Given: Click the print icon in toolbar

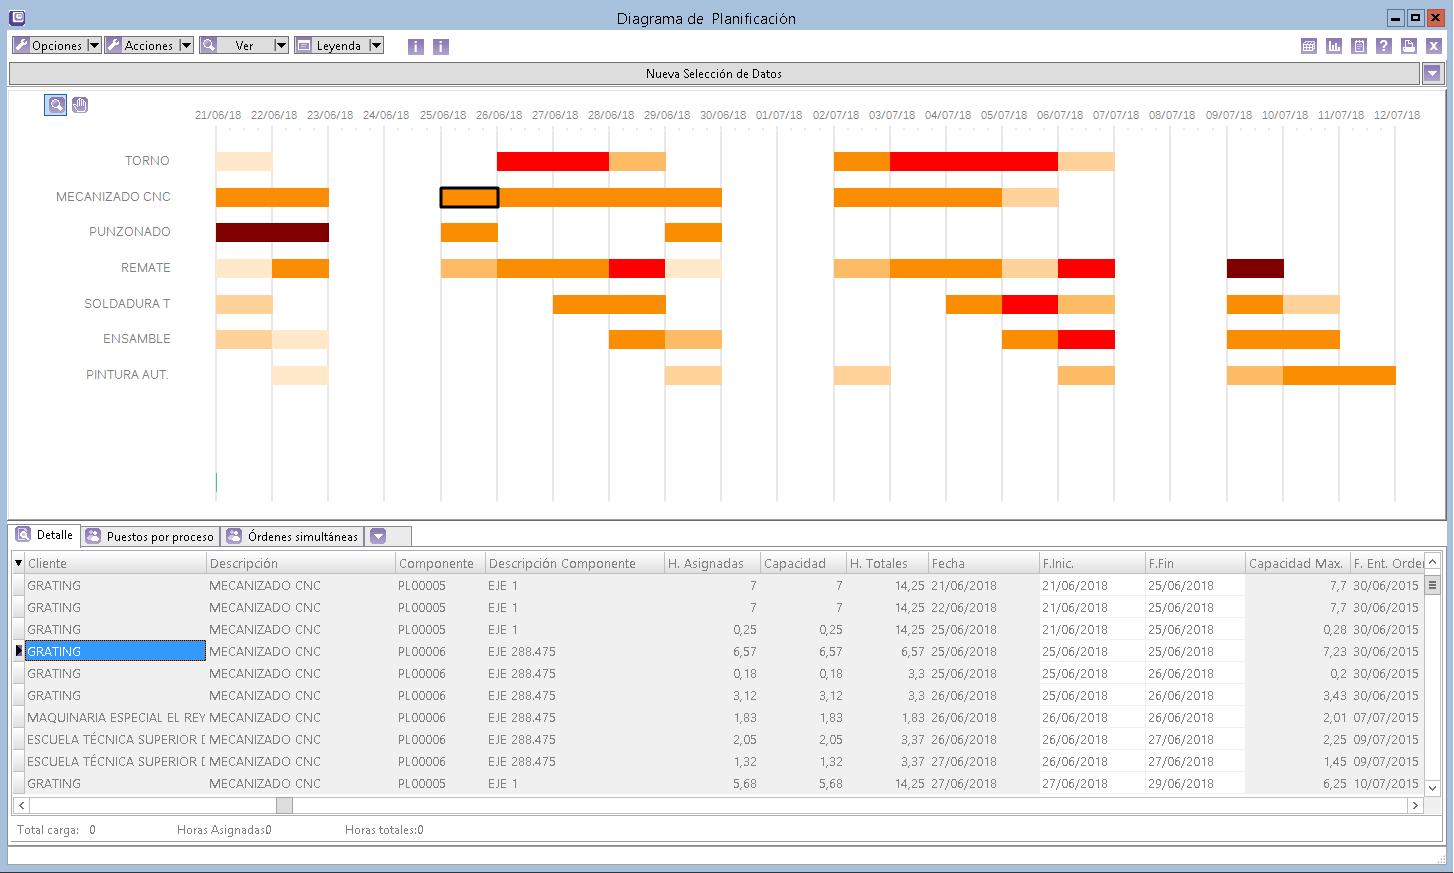Looking at the screenshot, I should (x=1409, y=46).
